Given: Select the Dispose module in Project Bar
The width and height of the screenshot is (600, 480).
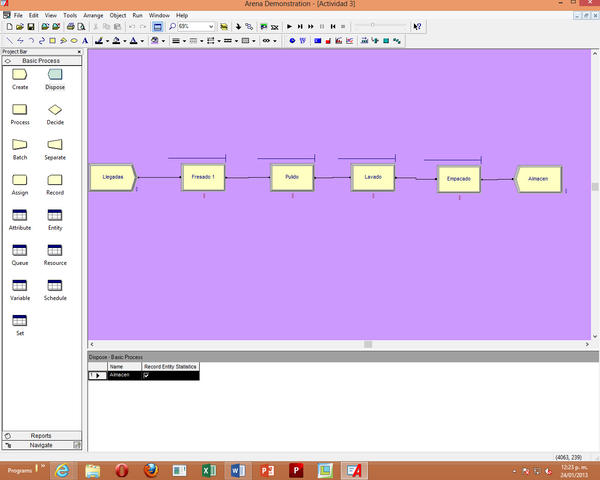Looking at the screenshot, I should click(x=55, y=79).
